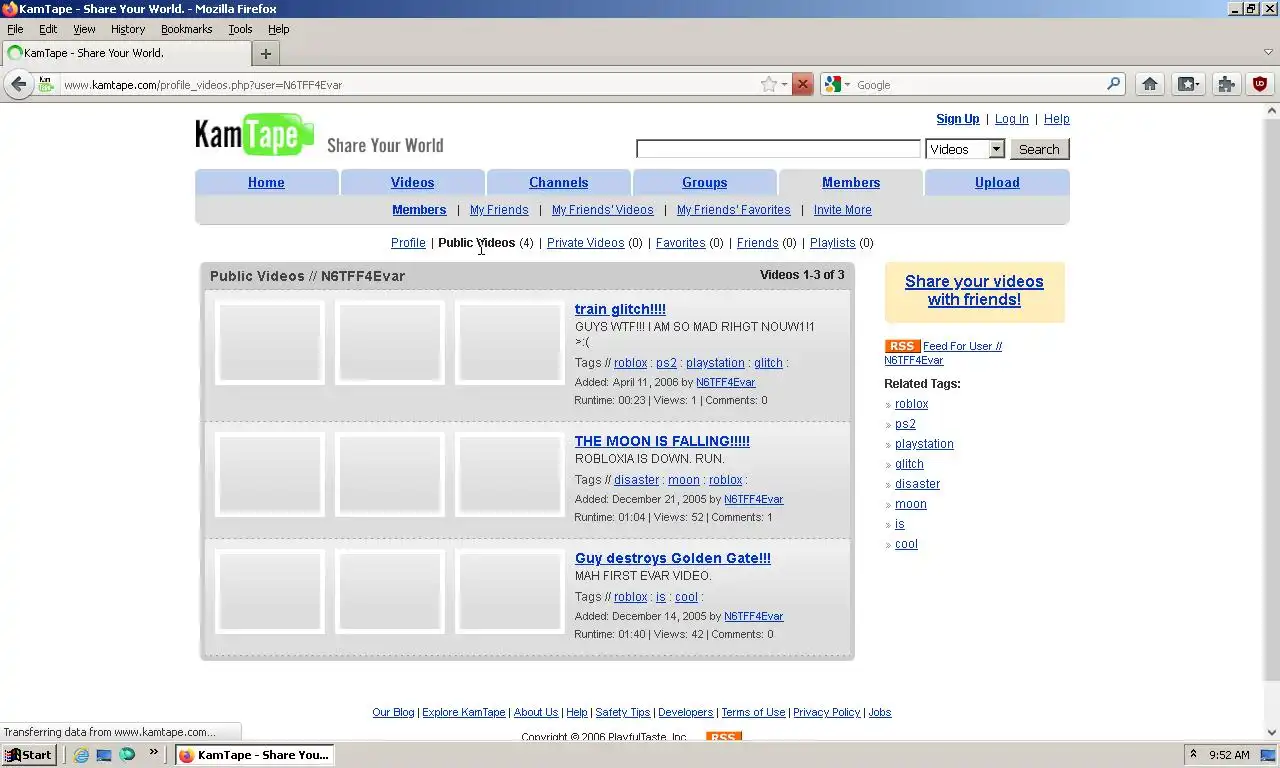The image size is (1280, 768).
Task: Open 'THE MOON IS FALLING!!!!!' video title
Action: pyautogui.click(x=662, y=441)
